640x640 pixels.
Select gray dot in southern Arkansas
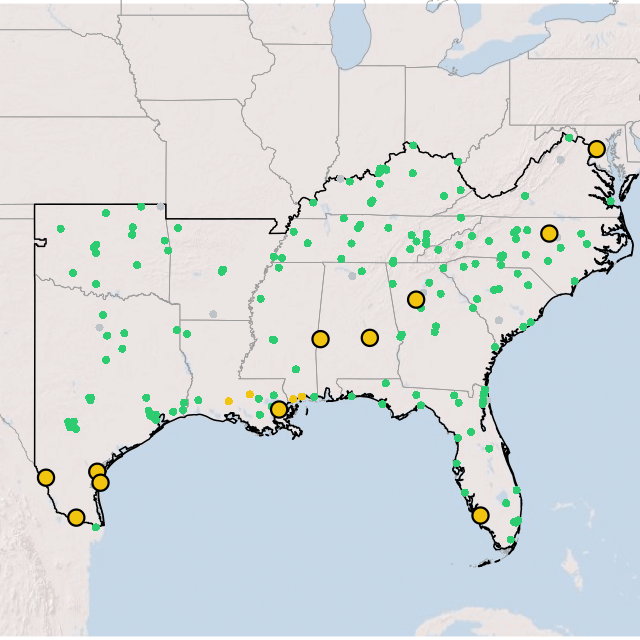213,314
